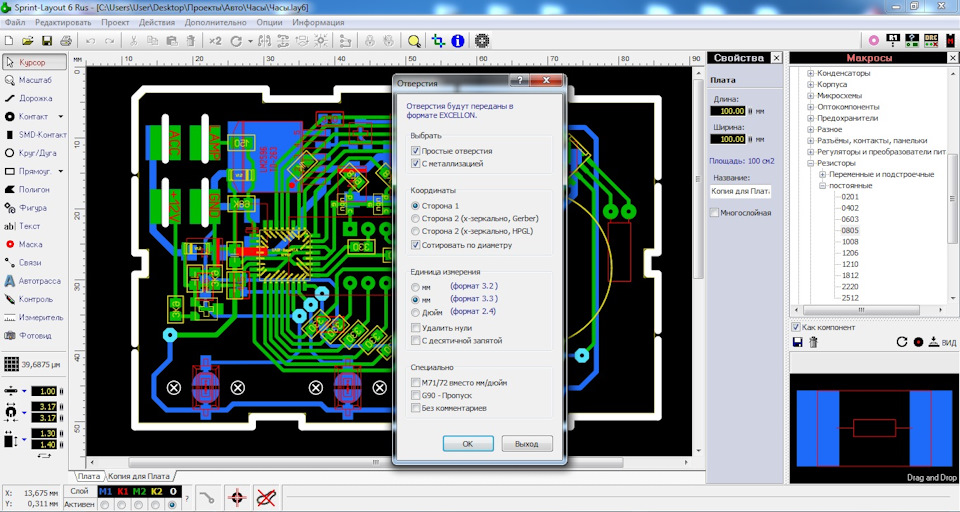Enable G90 - Пропуск checkbox
This screenshot has width=960, height=512.
point(416,396)
